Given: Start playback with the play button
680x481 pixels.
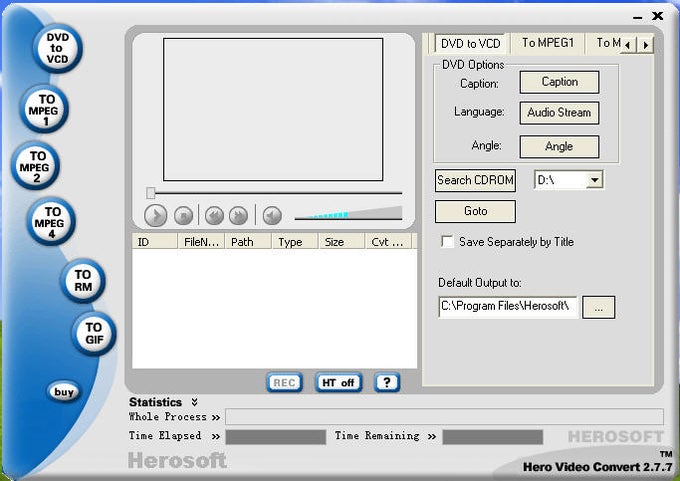Looking at the screenshot, I should point(155,215).
